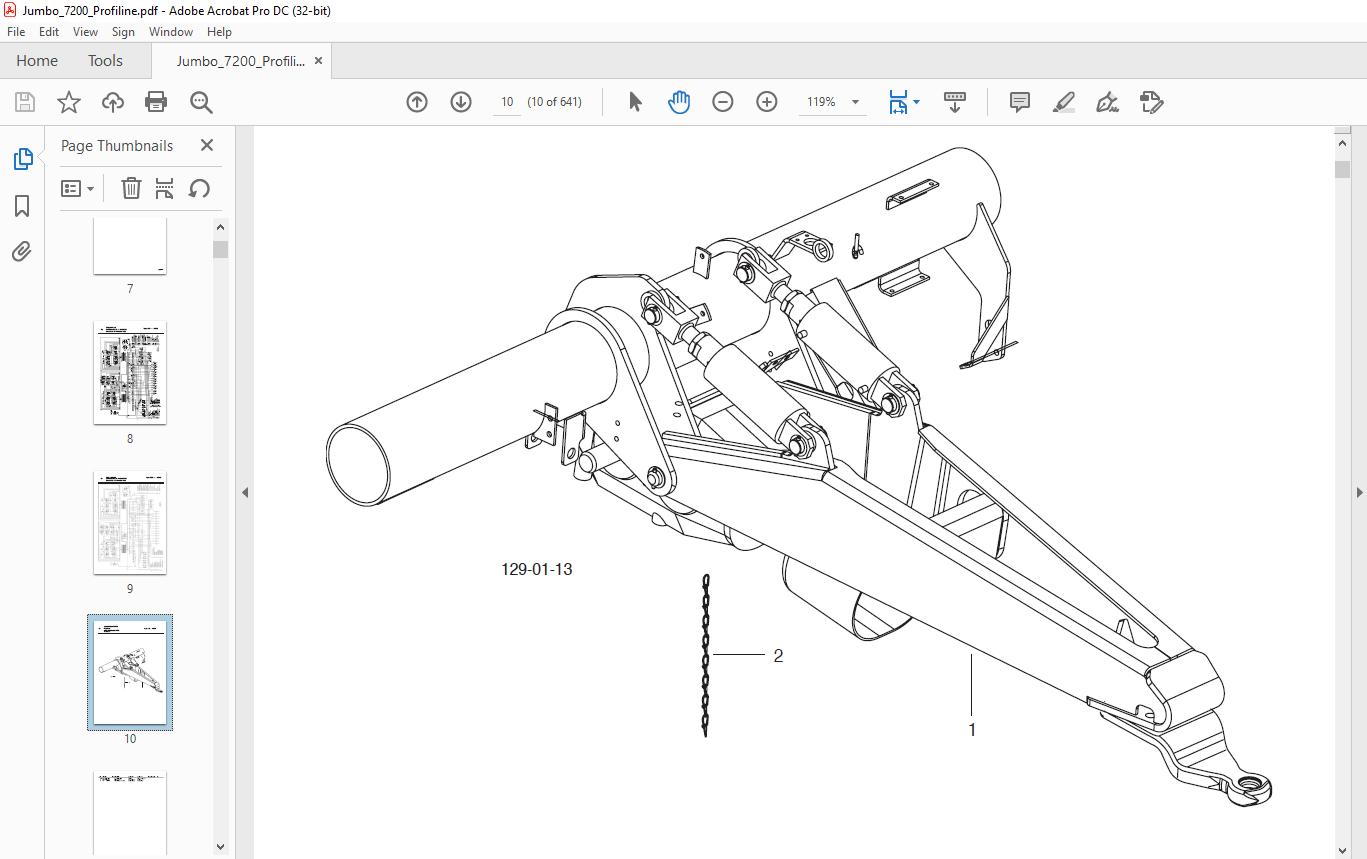Viewport: 1367px width, 859px height.
Task: Open the thumbnail options menu dropdown
Action: 78,188
